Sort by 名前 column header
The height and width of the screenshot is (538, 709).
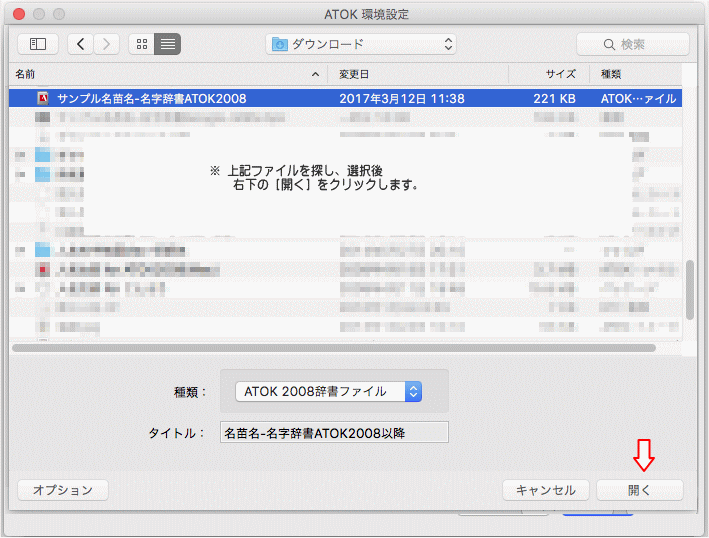tap(25, 74)
